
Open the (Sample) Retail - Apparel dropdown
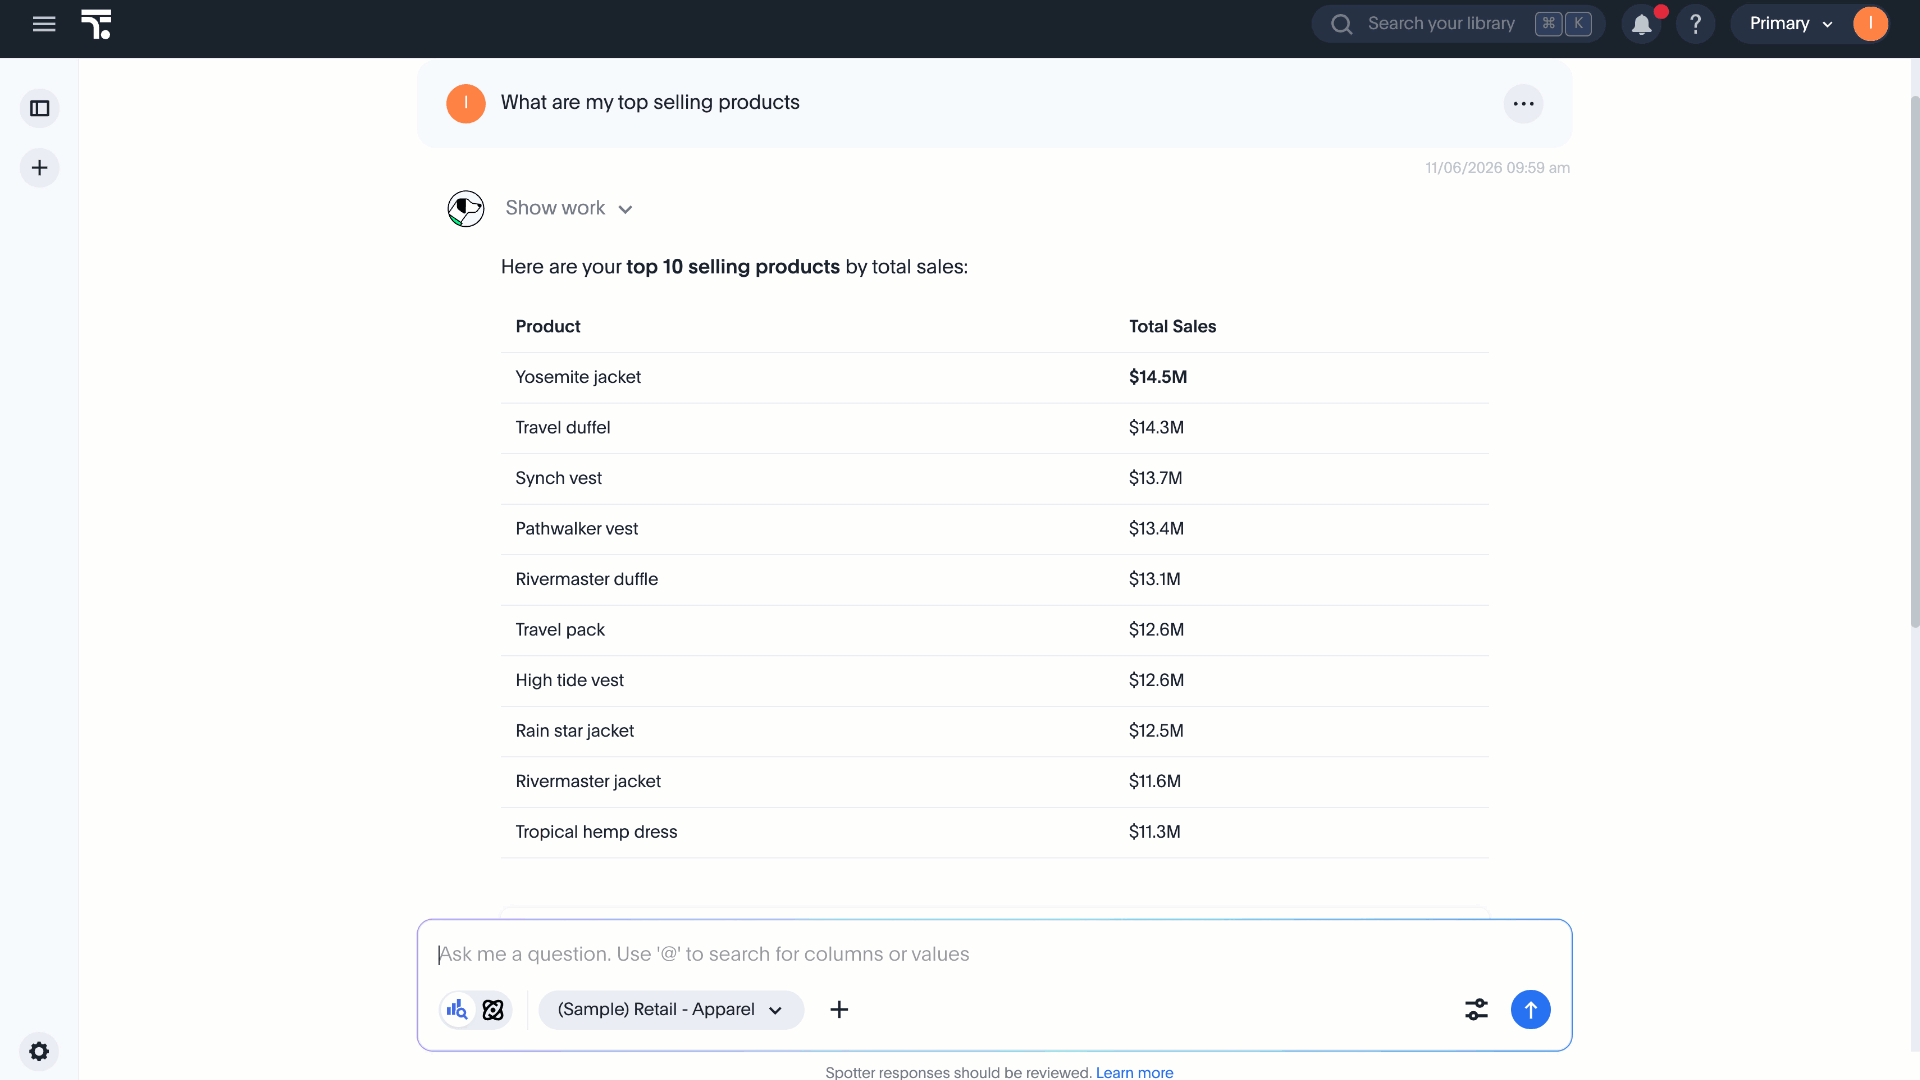[x=671, y=1010]
